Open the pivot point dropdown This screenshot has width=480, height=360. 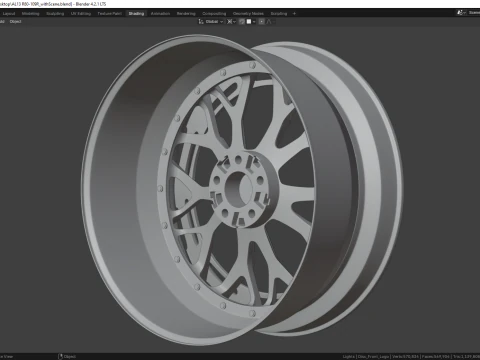tap(231, 22)
